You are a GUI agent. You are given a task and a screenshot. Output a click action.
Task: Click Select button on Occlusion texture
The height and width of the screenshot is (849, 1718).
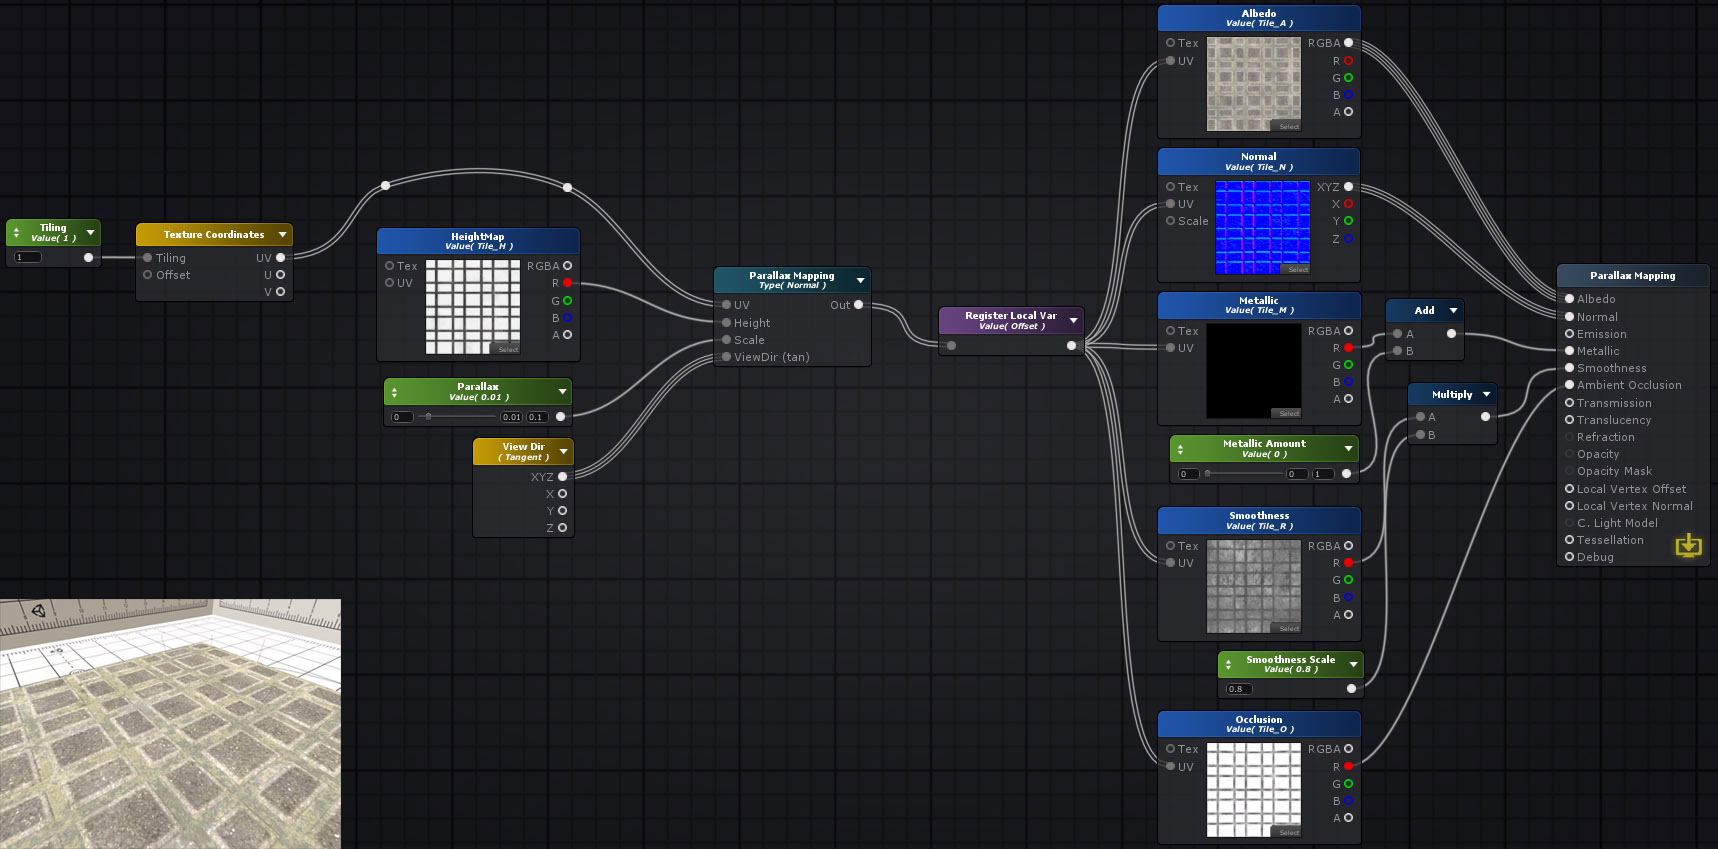click(x=1289, y=832)
